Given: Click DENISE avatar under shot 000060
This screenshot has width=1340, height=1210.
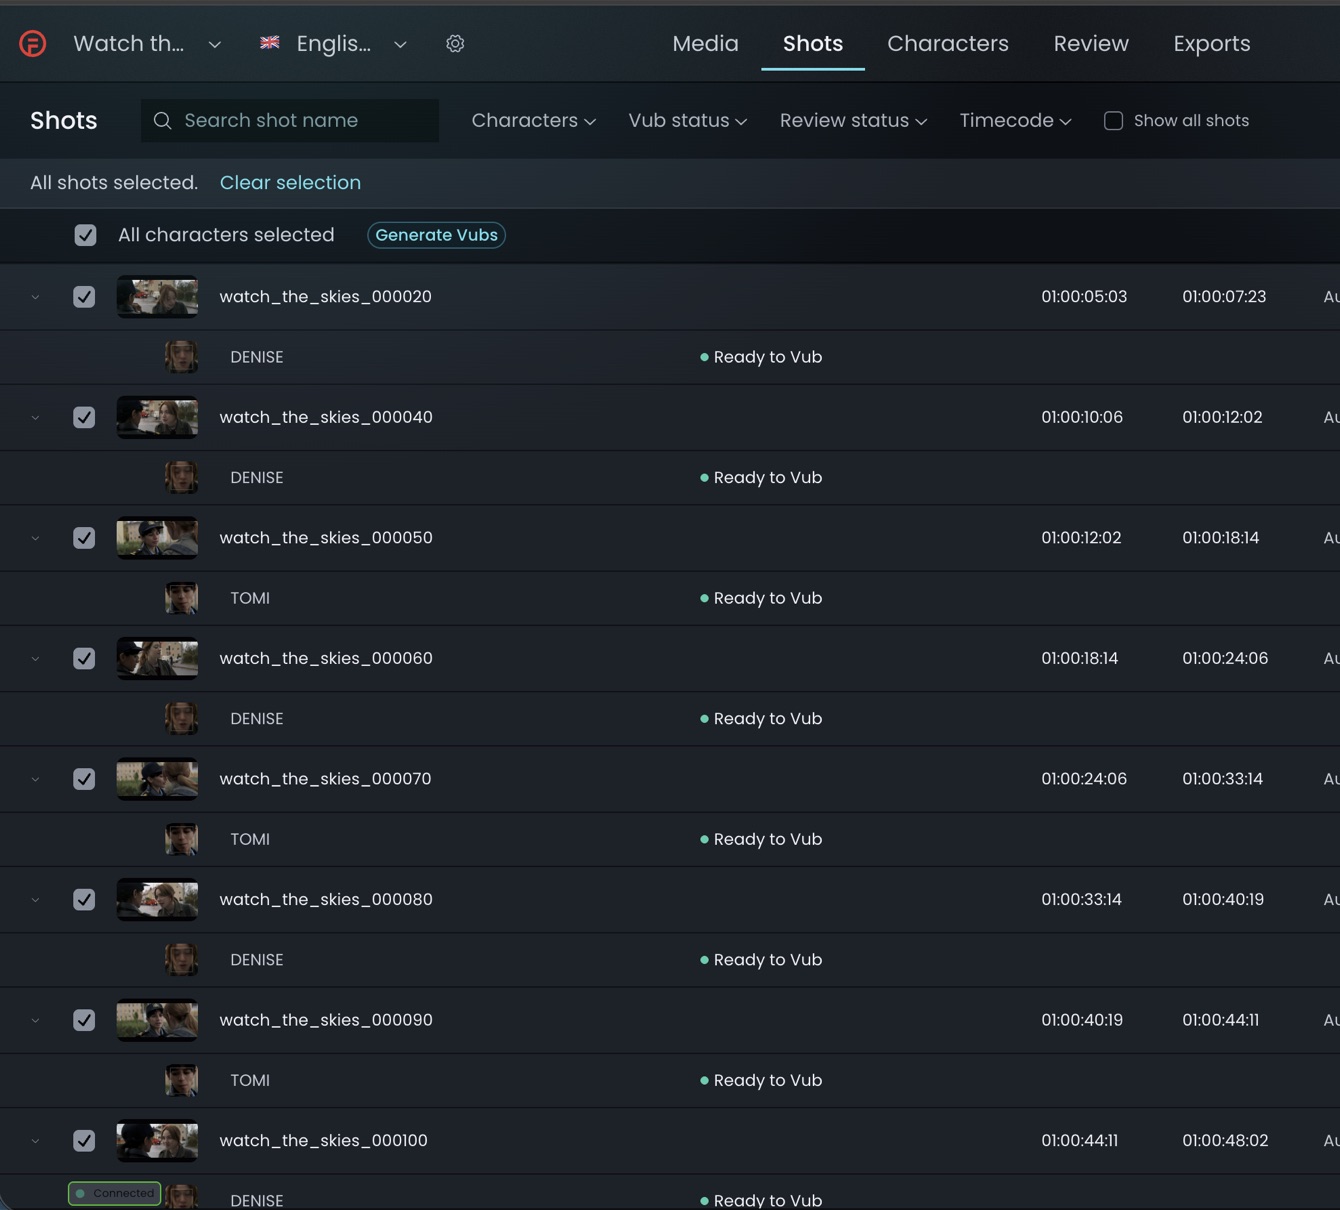Looking at the screenshot, I should pos(181,718).
